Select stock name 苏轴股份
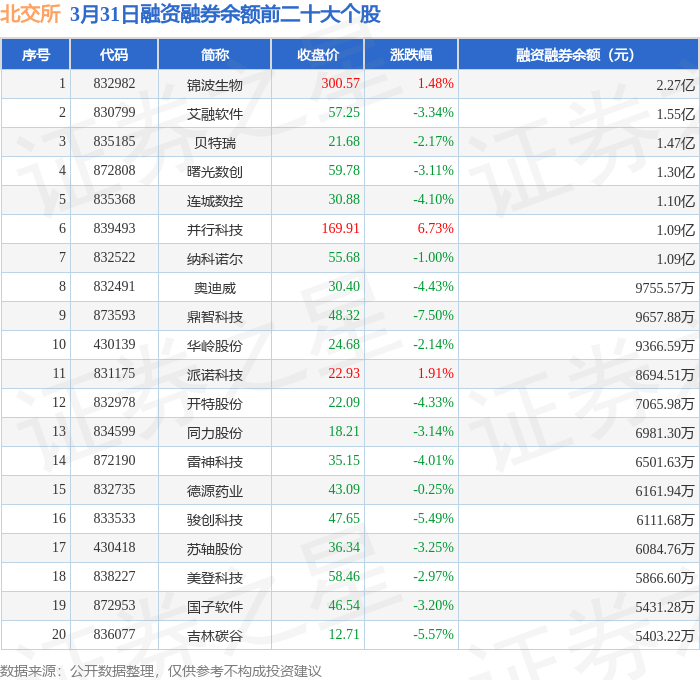The image size is (700, 680). pyautogui.click(x=215, y=549)
